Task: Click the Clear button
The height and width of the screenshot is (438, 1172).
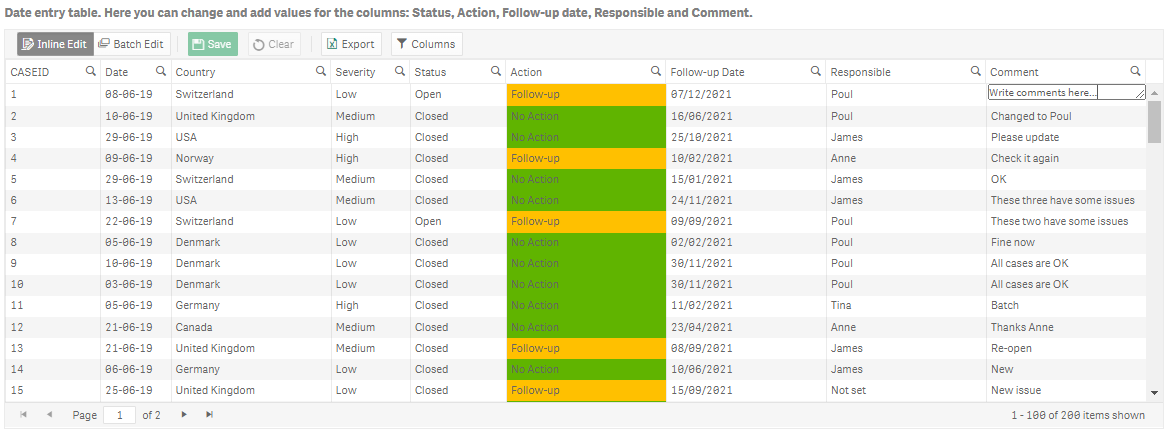Action: tap(273, 44)
